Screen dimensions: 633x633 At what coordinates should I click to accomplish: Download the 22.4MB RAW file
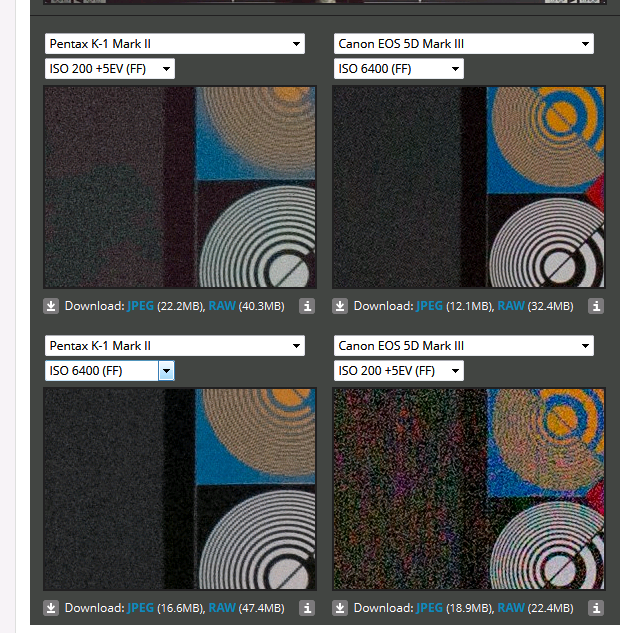511,608
